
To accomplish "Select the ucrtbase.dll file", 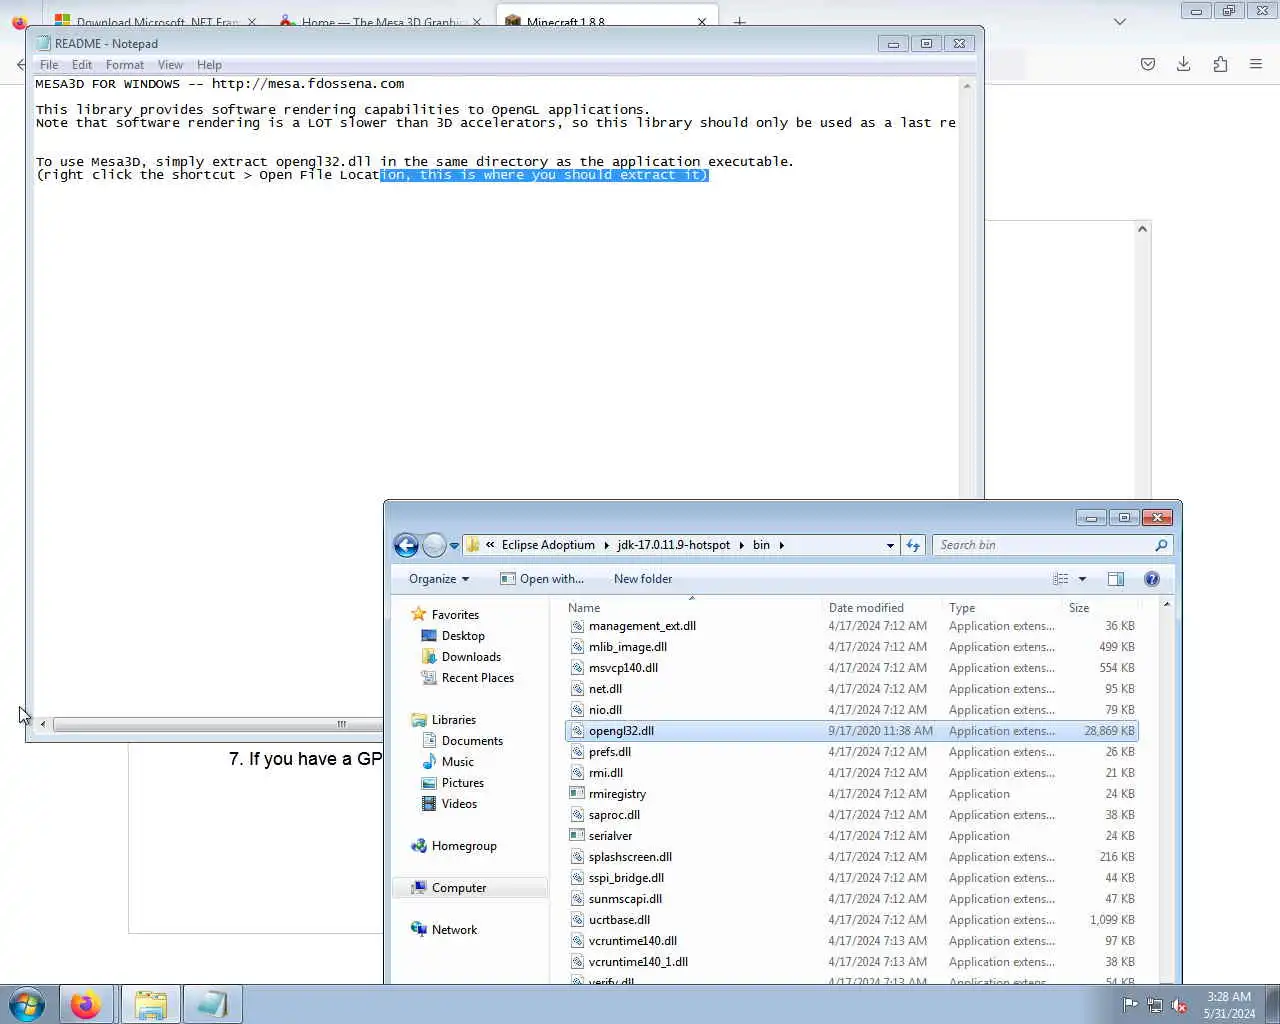I will [x=852, y=920].
